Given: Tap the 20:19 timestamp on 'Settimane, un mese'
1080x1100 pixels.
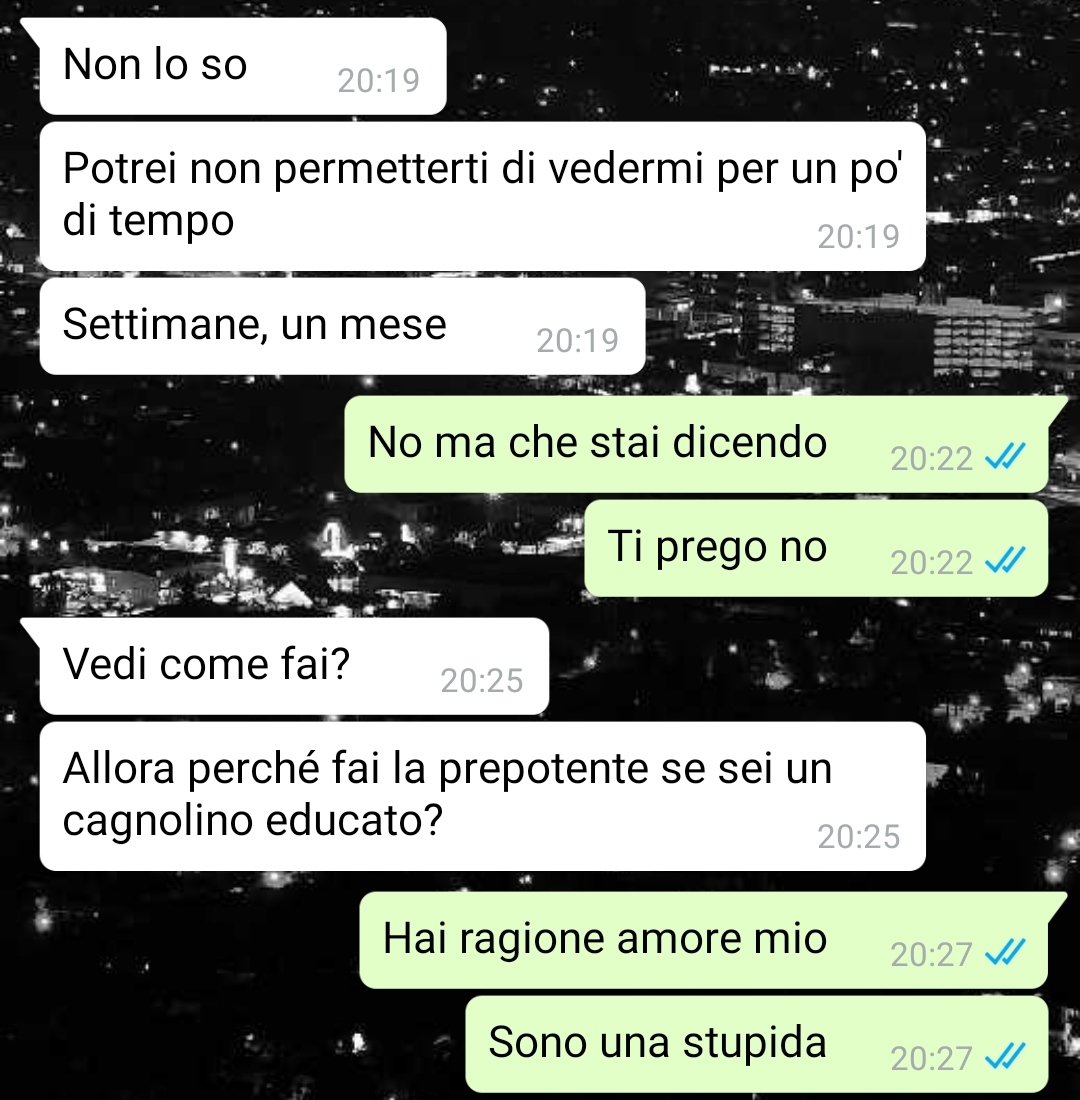Looking at the screenshot, I should pyautogui.click(x=578, y=341).
